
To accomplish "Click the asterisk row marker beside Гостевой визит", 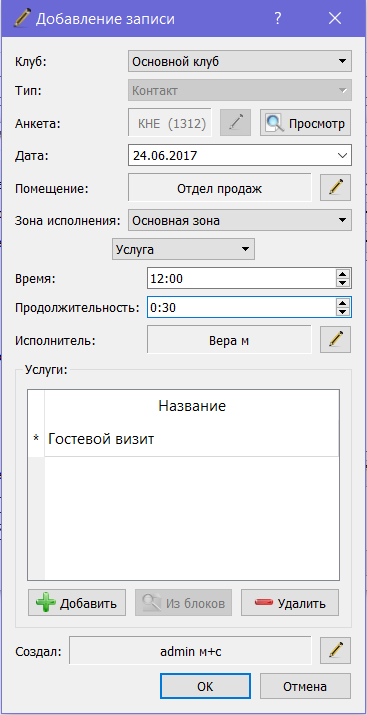I will [36, 439].
